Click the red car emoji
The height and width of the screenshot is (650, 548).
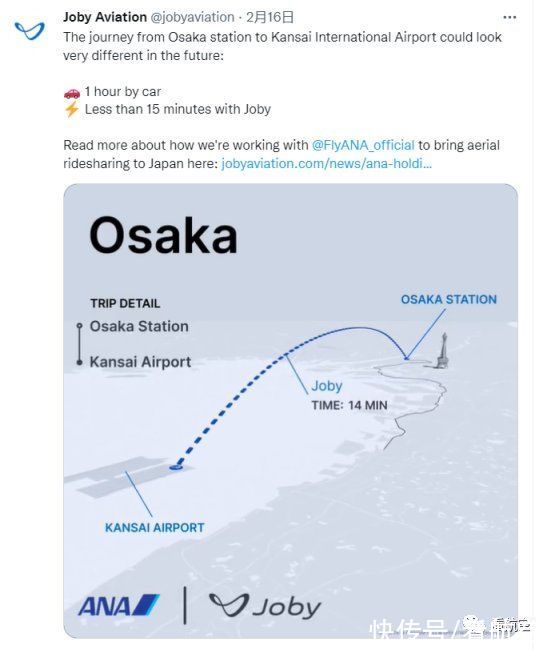point(71,92)
